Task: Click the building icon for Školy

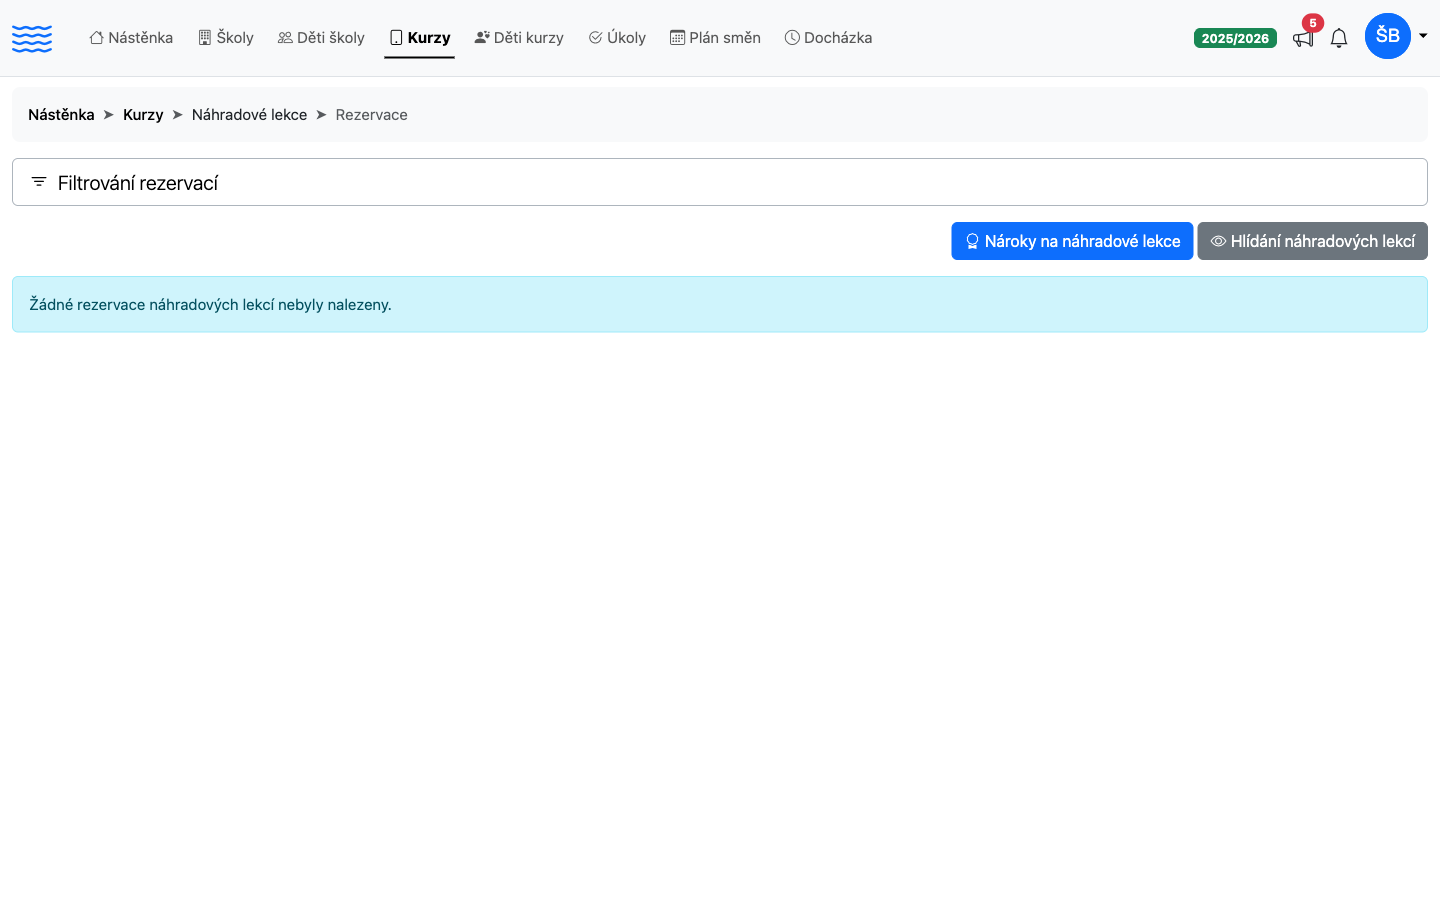Action: pos(205,38)
